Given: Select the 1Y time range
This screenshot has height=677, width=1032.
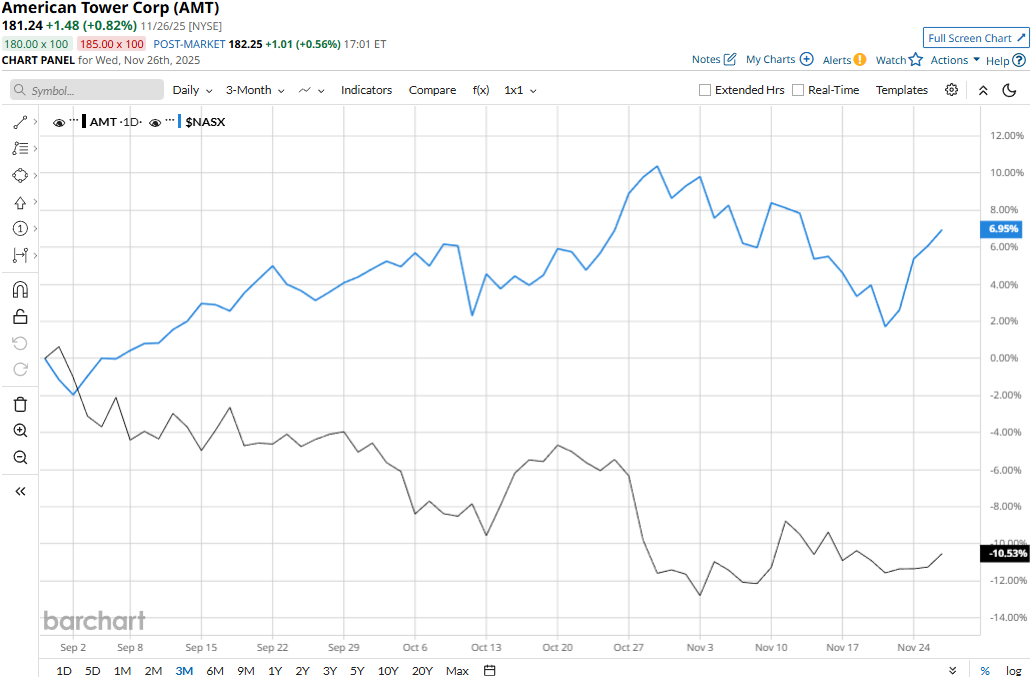Looking at the screenshot, I should [x=275, y=670].
